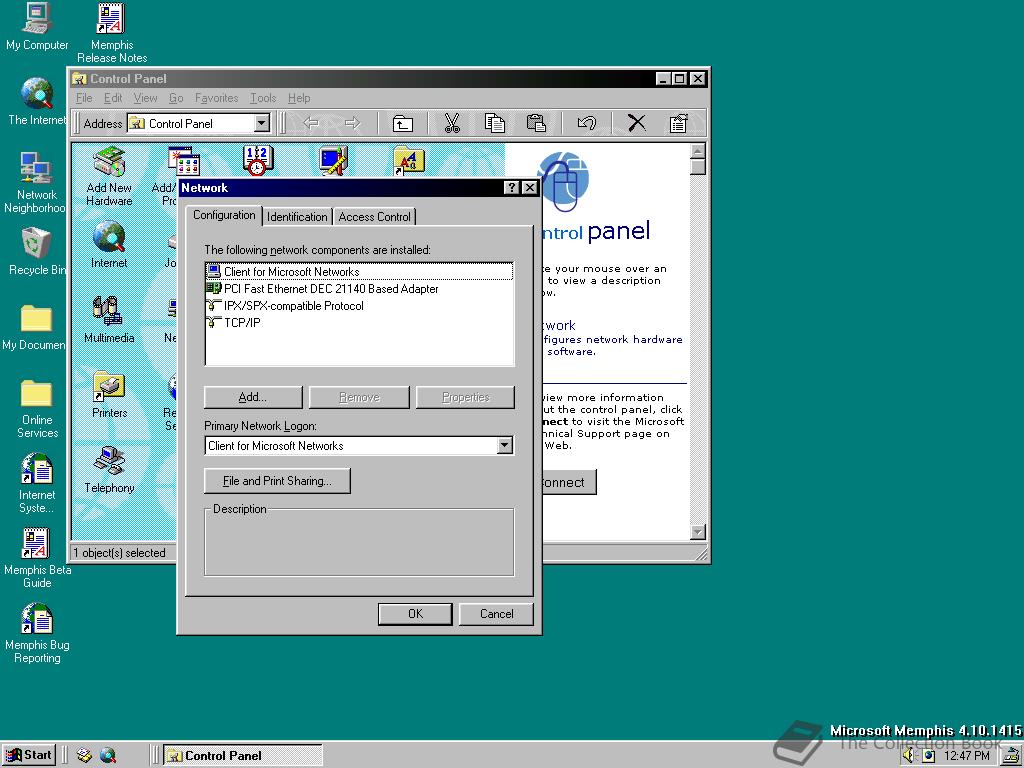
Task: Select Date/Time clock icon in Control Panel
Action: tap(258, 161)
